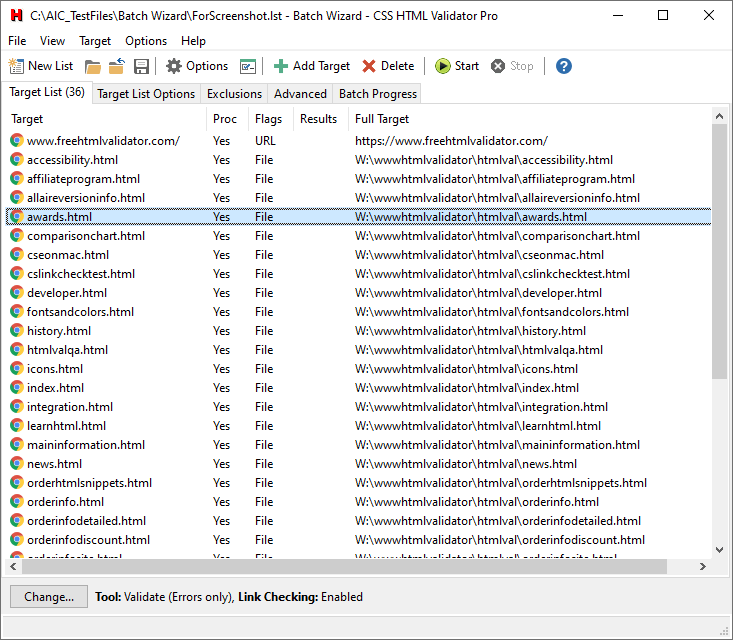Screen dimensions: 733x640
Task: Select the maininformation.html target
Action: point(359,445)
